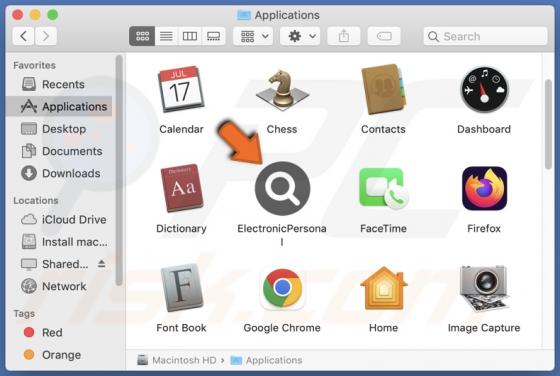Viewport: 560px width, 376px height.
Task: Select the ElectronicPersonal magnifier app icon
Action: (x=282, y=188)
